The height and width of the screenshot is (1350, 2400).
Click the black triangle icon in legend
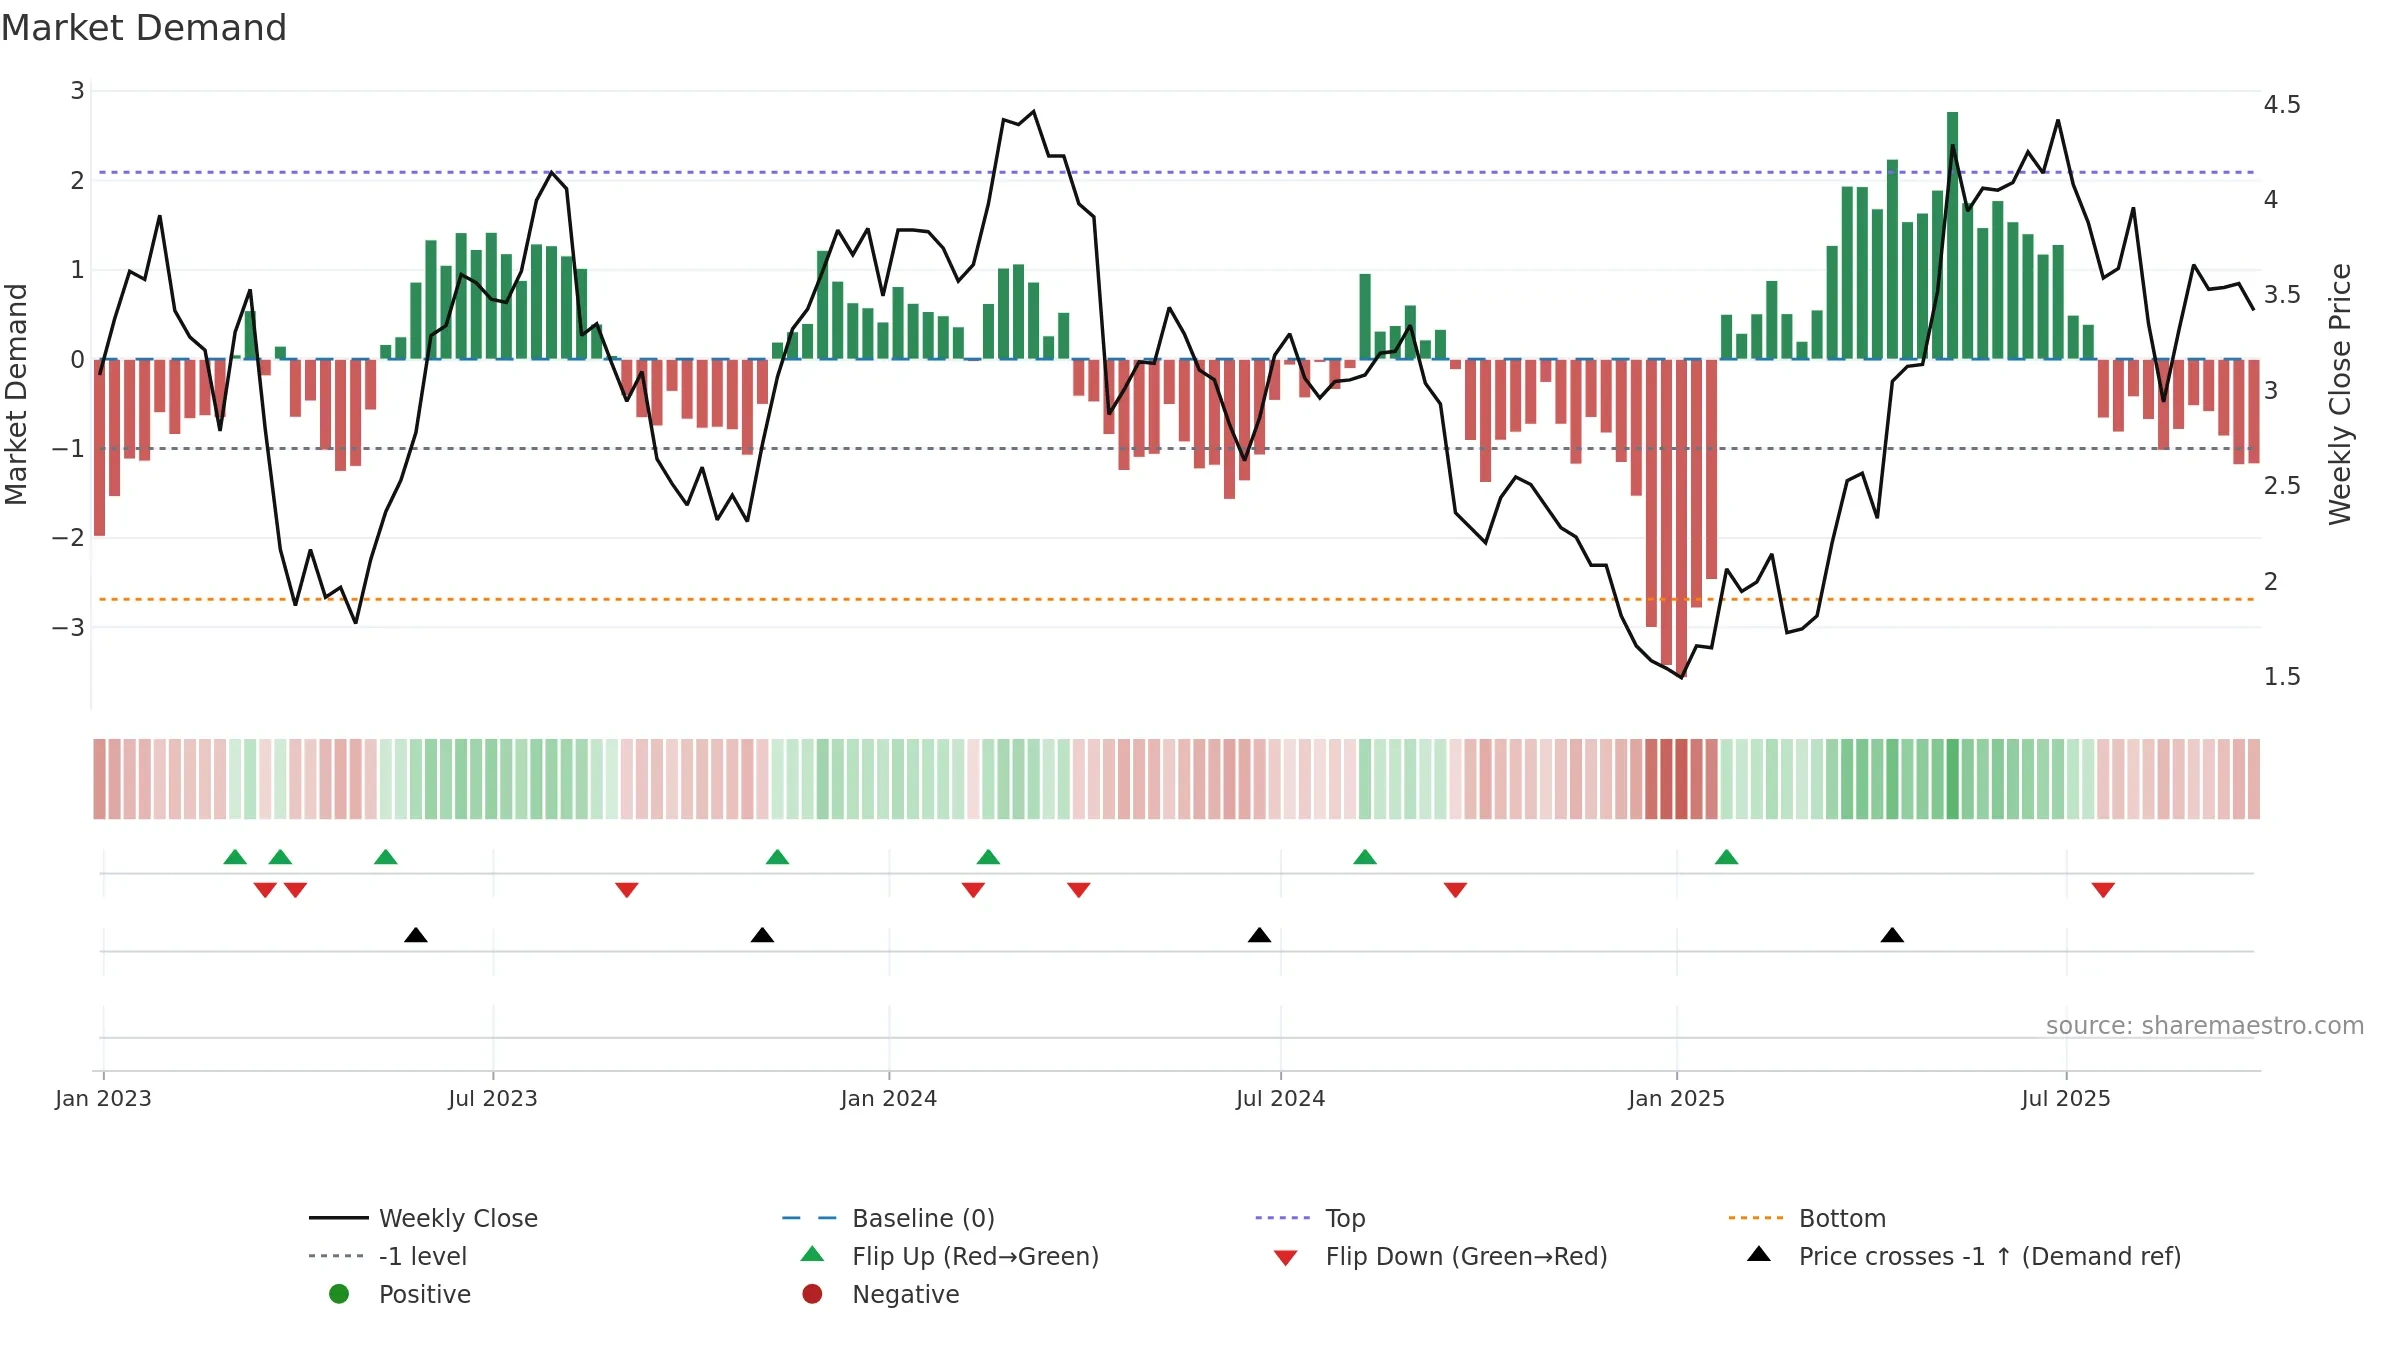1759,1254
